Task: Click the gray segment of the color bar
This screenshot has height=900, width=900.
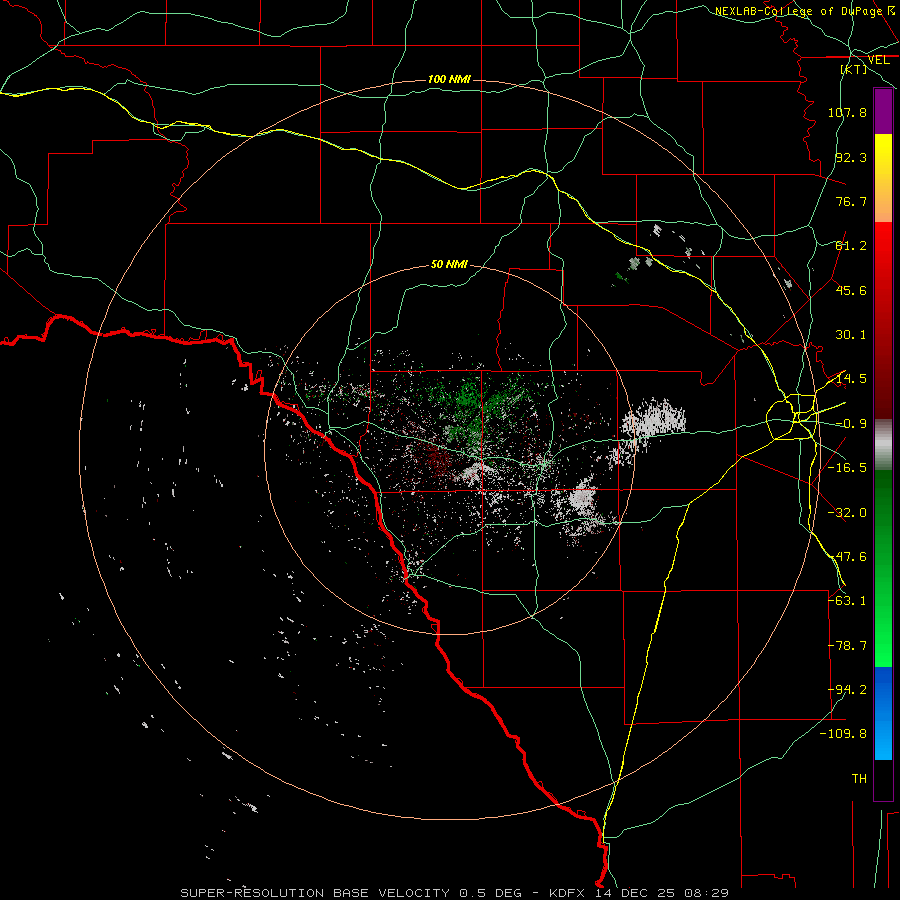Action: 883,445
